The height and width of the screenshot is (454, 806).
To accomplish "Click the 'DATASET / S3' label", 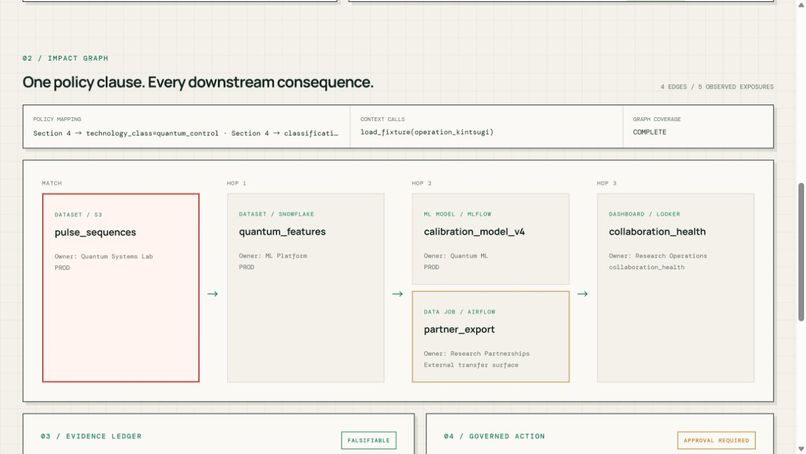I will click(78, 214).
